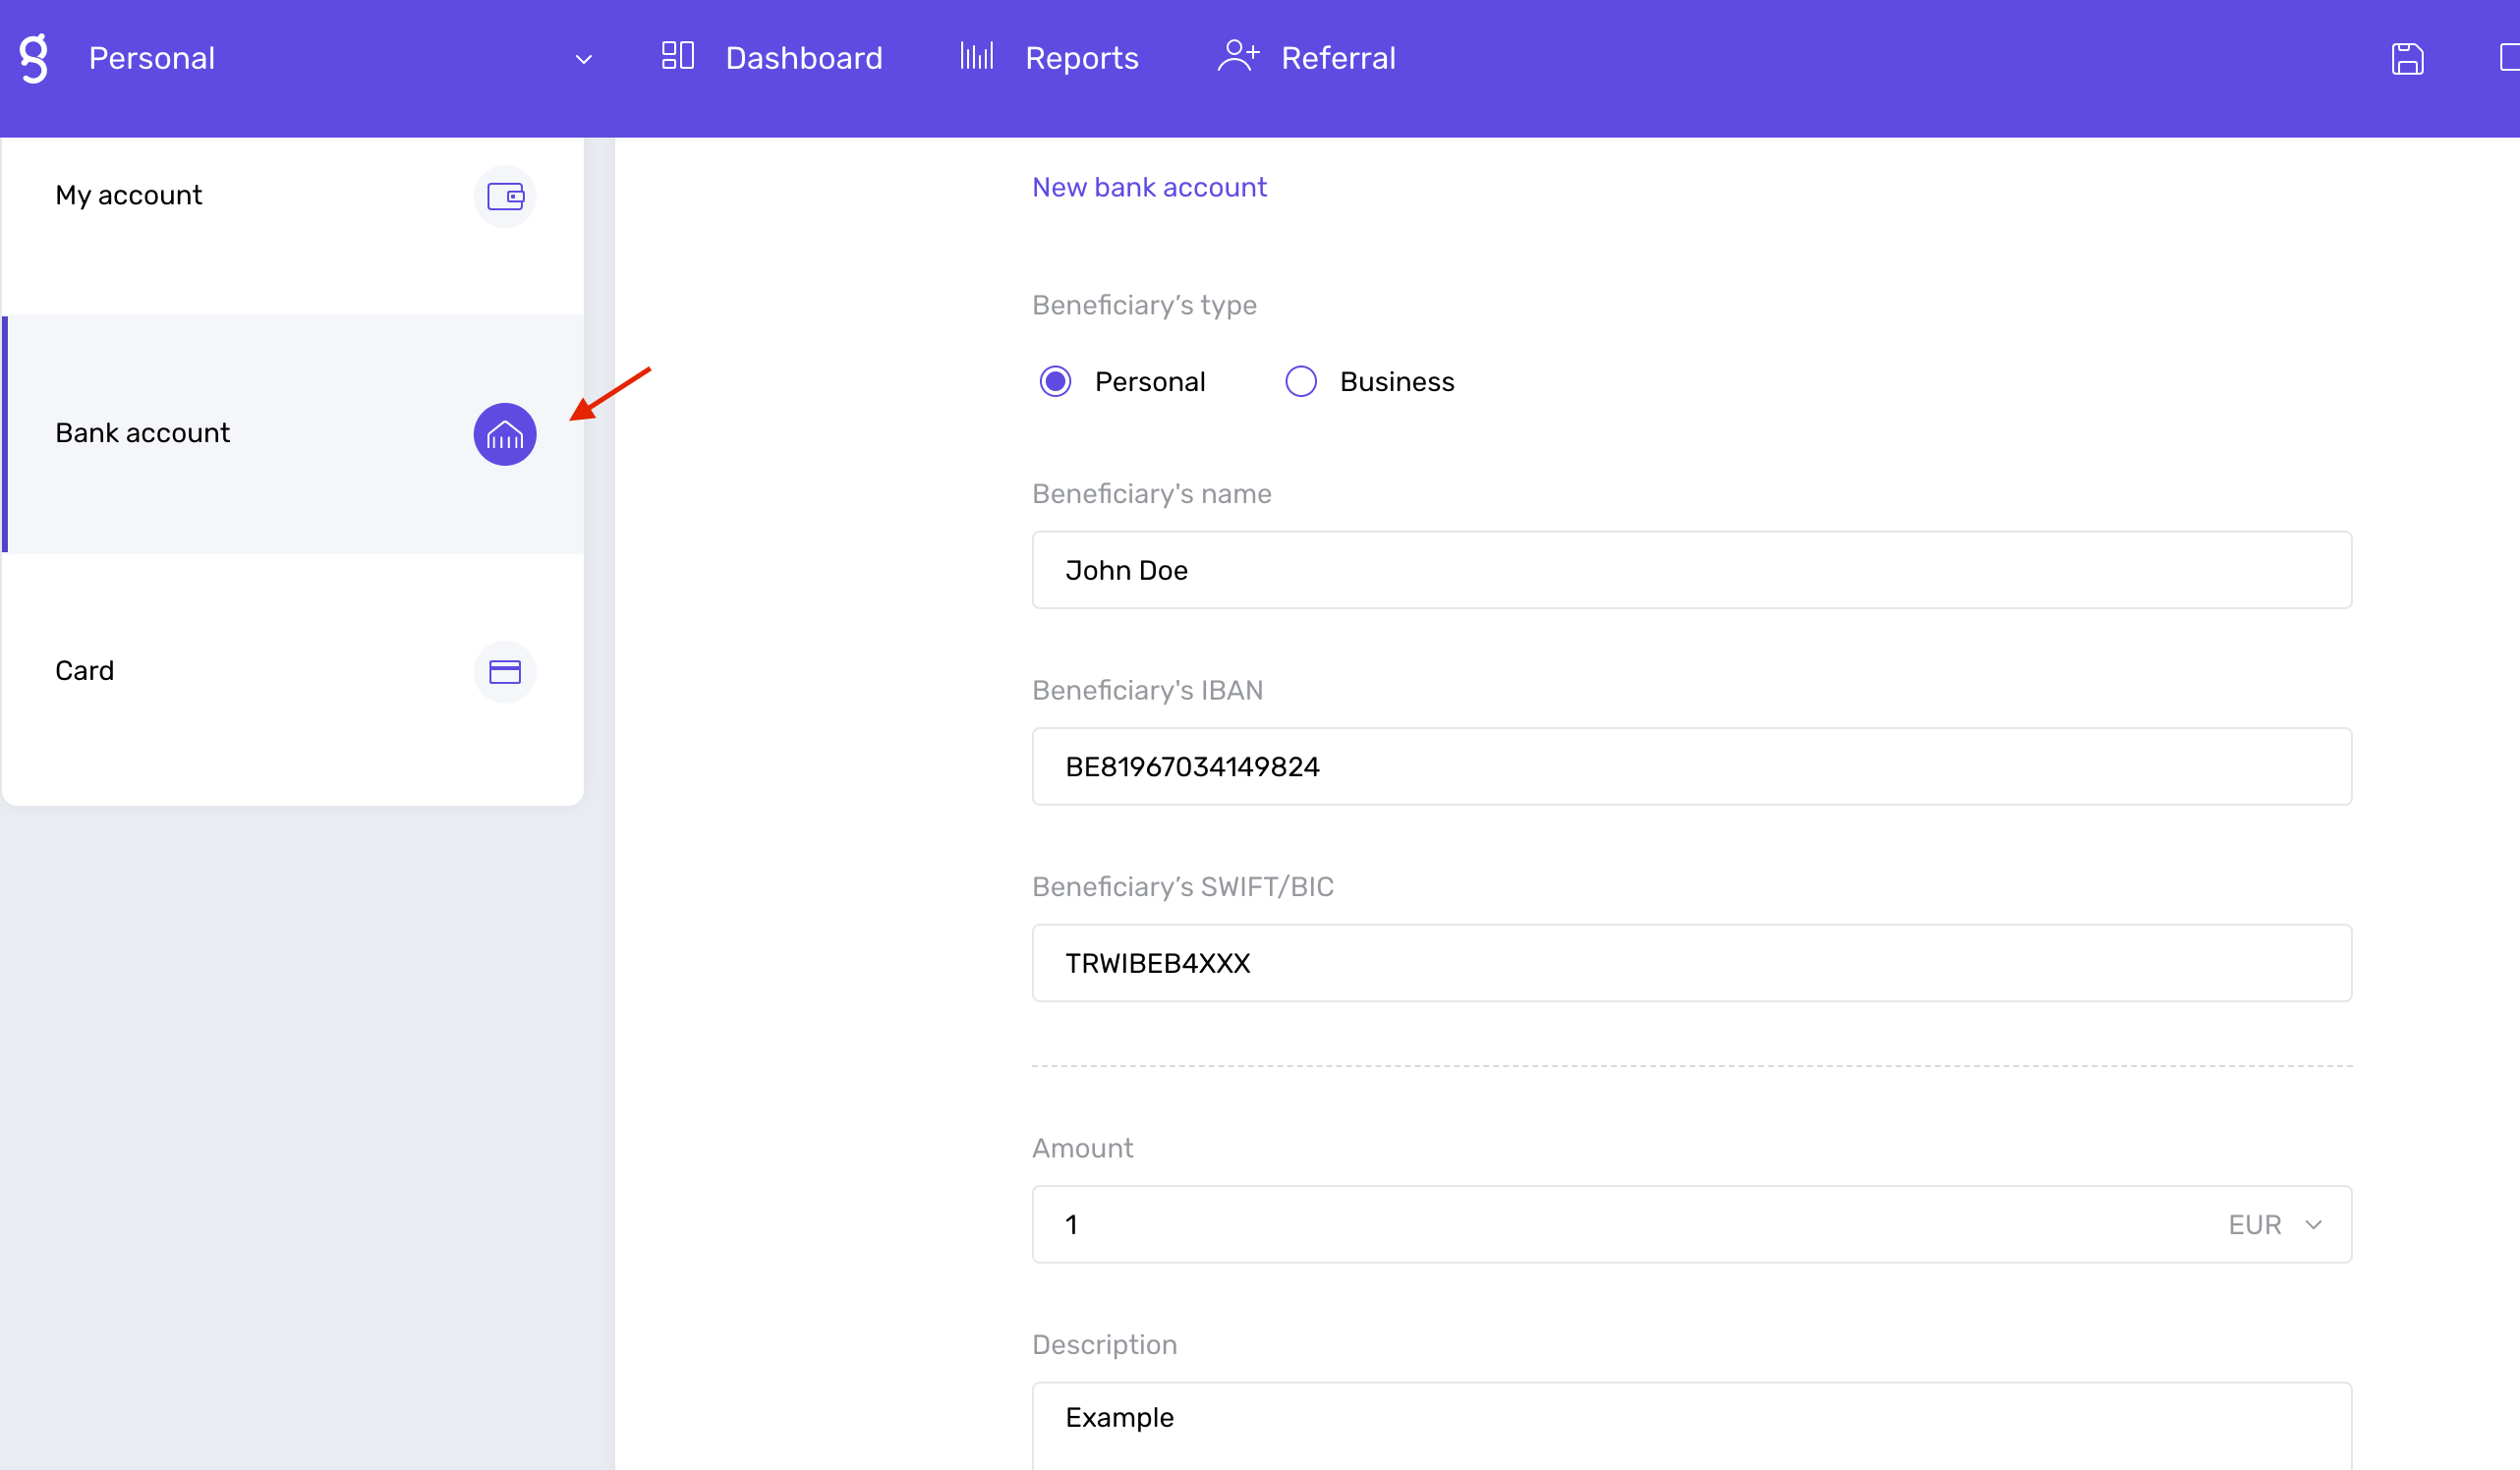Click the Bank account icon

click(x=502, y=434)
